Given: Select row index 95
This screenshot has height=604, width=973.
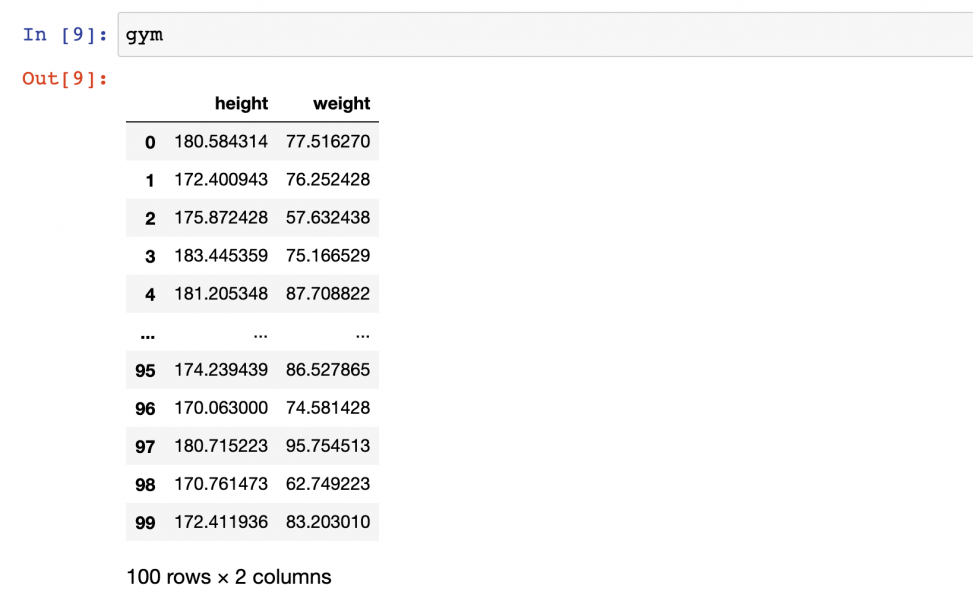Looking at the screenshot, I should (x=145, y=371).
